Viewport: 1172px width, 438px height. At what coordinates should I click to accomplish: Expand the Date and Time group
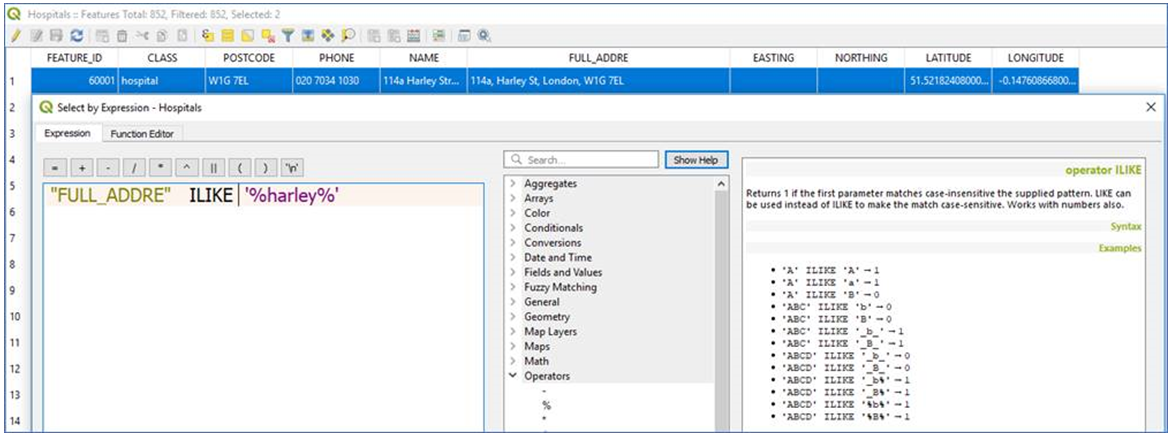(512, 258)
